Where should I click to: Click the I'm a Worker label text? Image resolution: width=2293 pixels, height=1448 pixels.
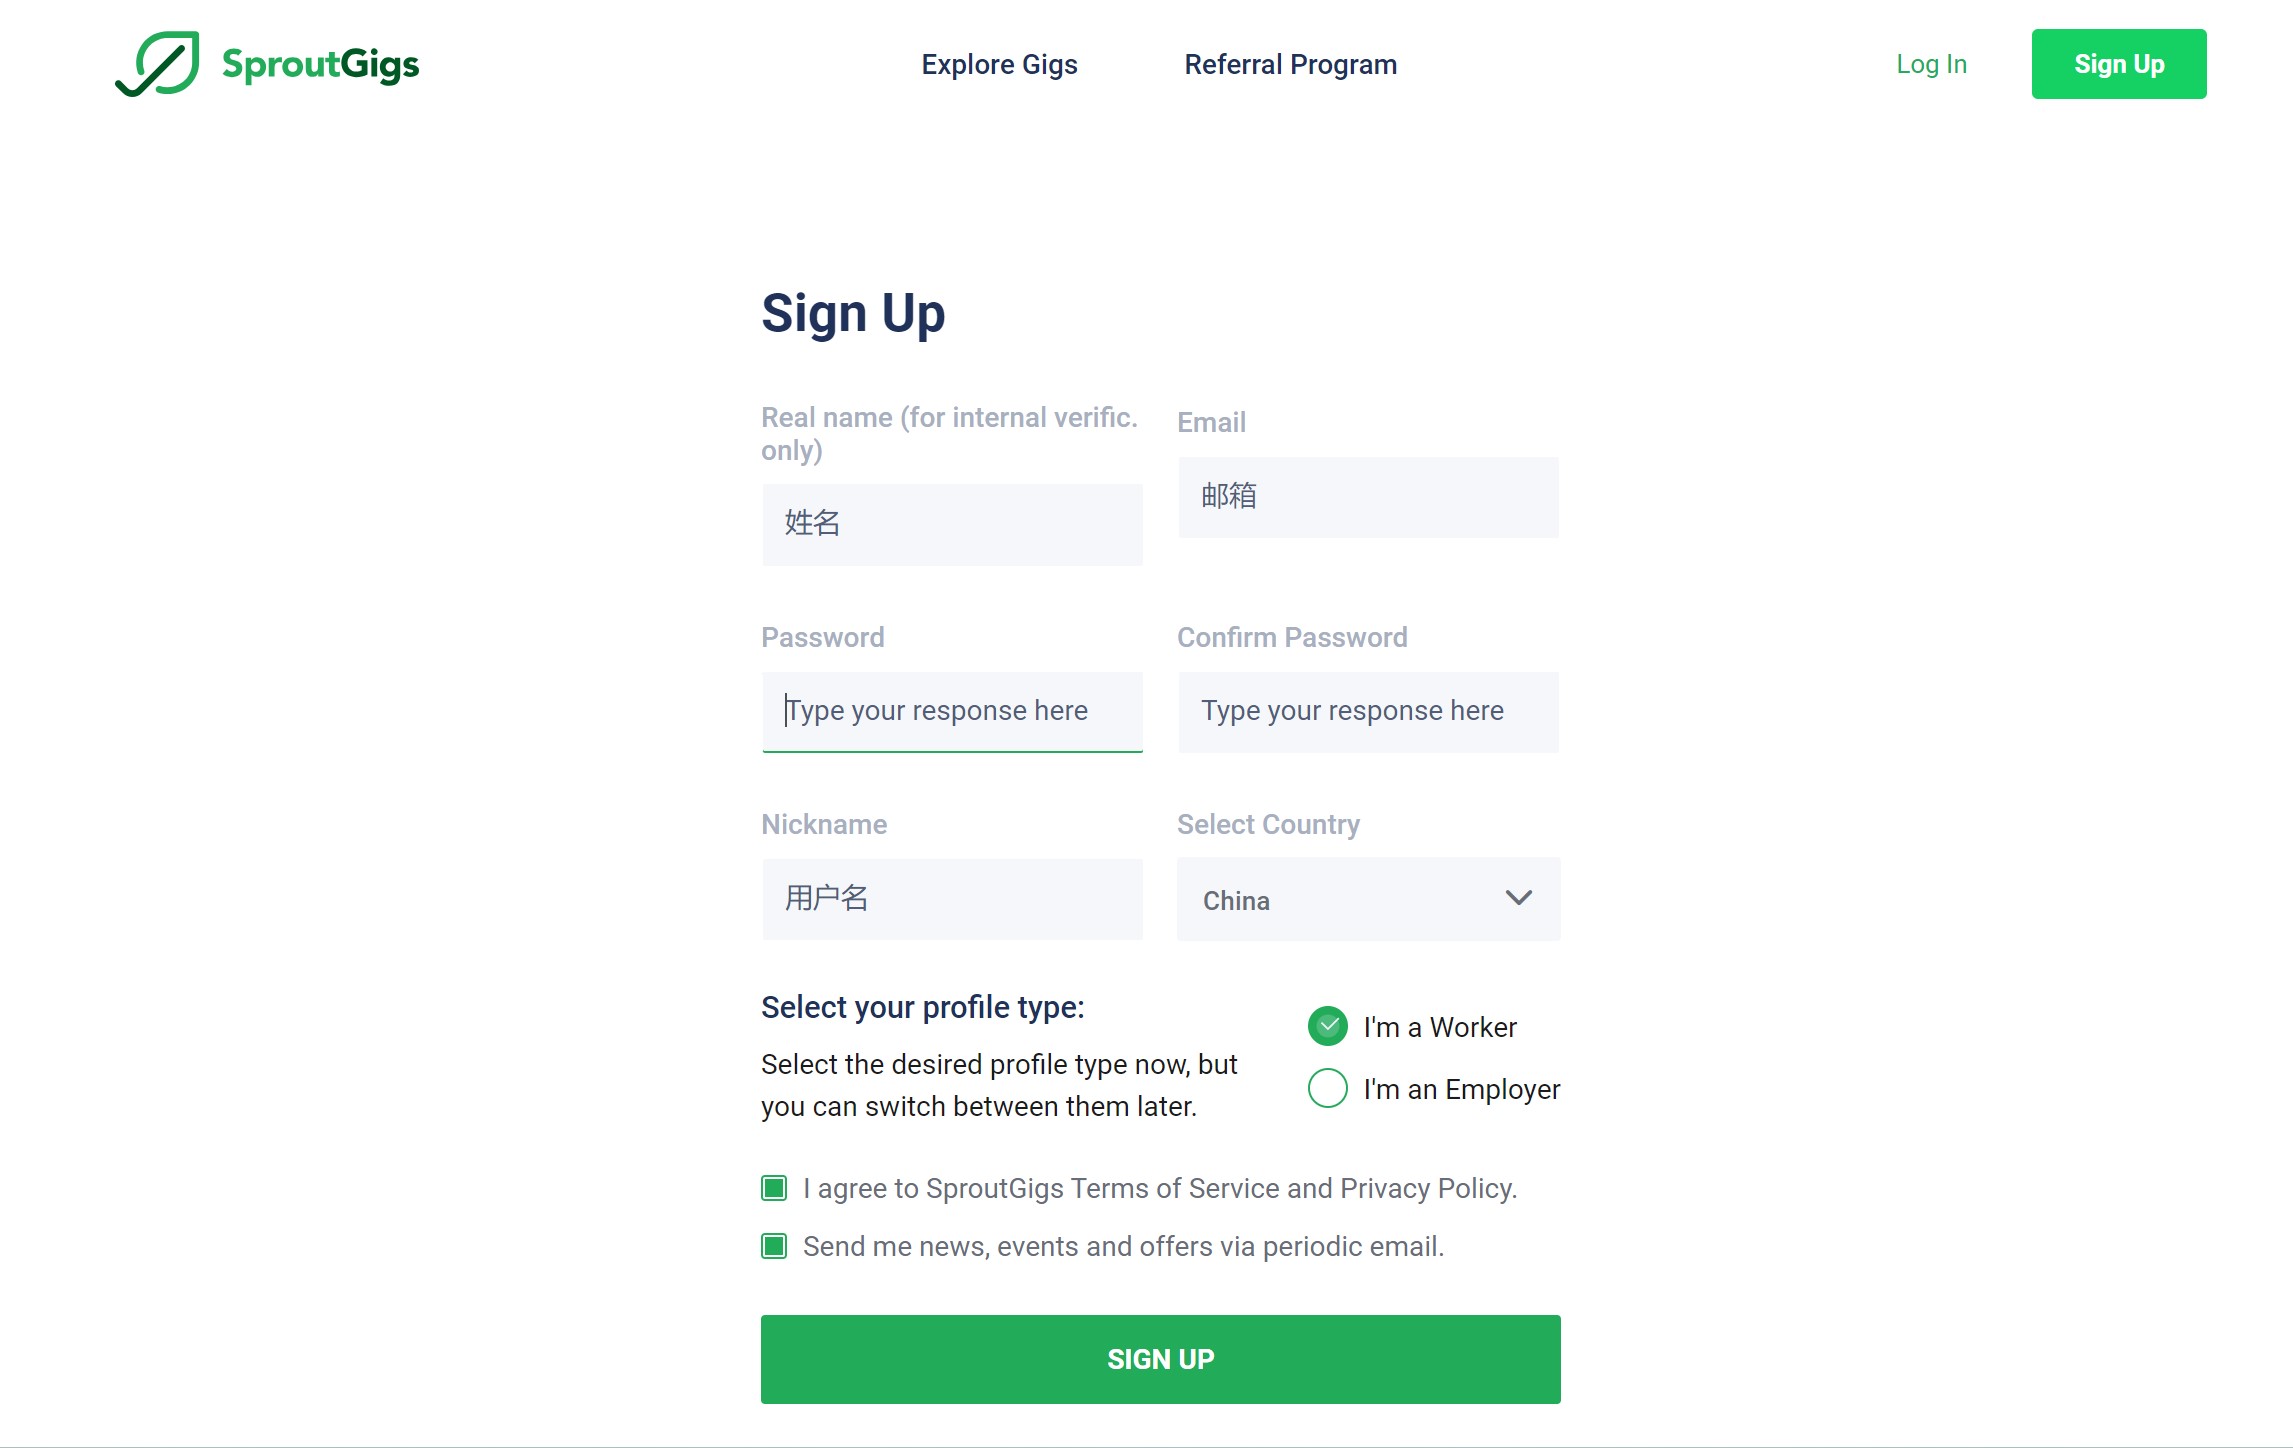pos(1439,1027)
